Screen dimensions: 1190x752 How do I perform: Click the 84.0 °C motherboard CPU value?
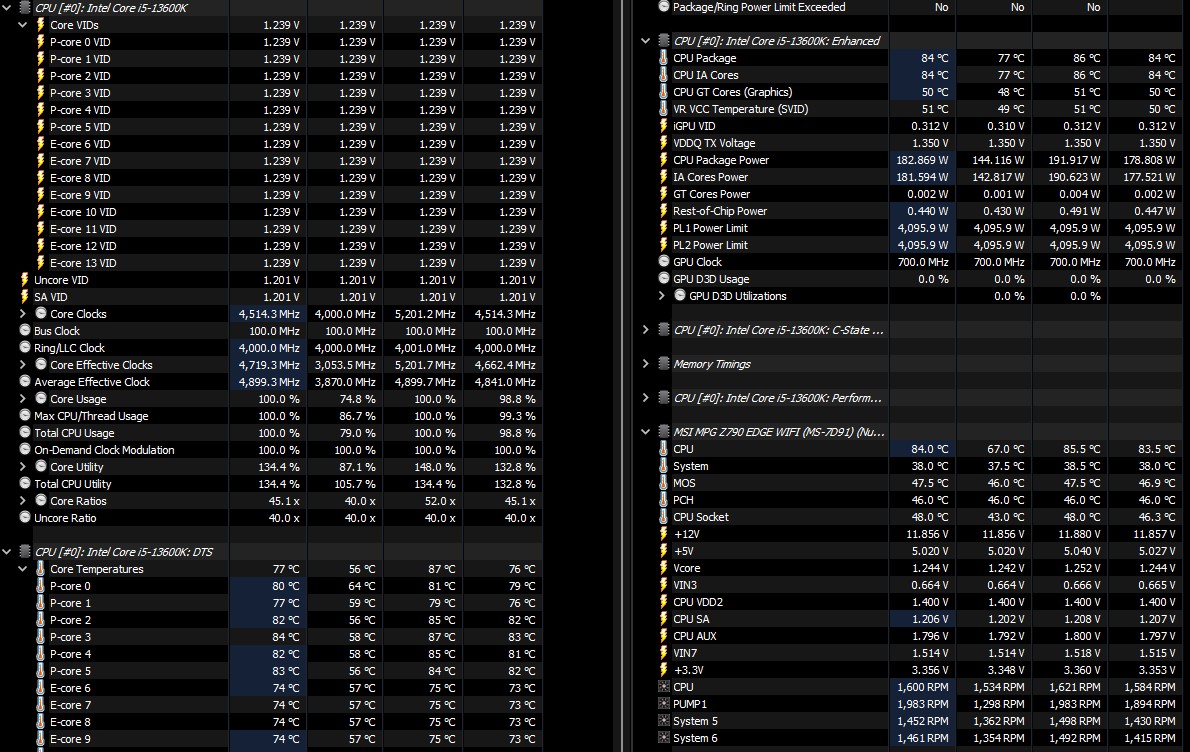point(930,449)
